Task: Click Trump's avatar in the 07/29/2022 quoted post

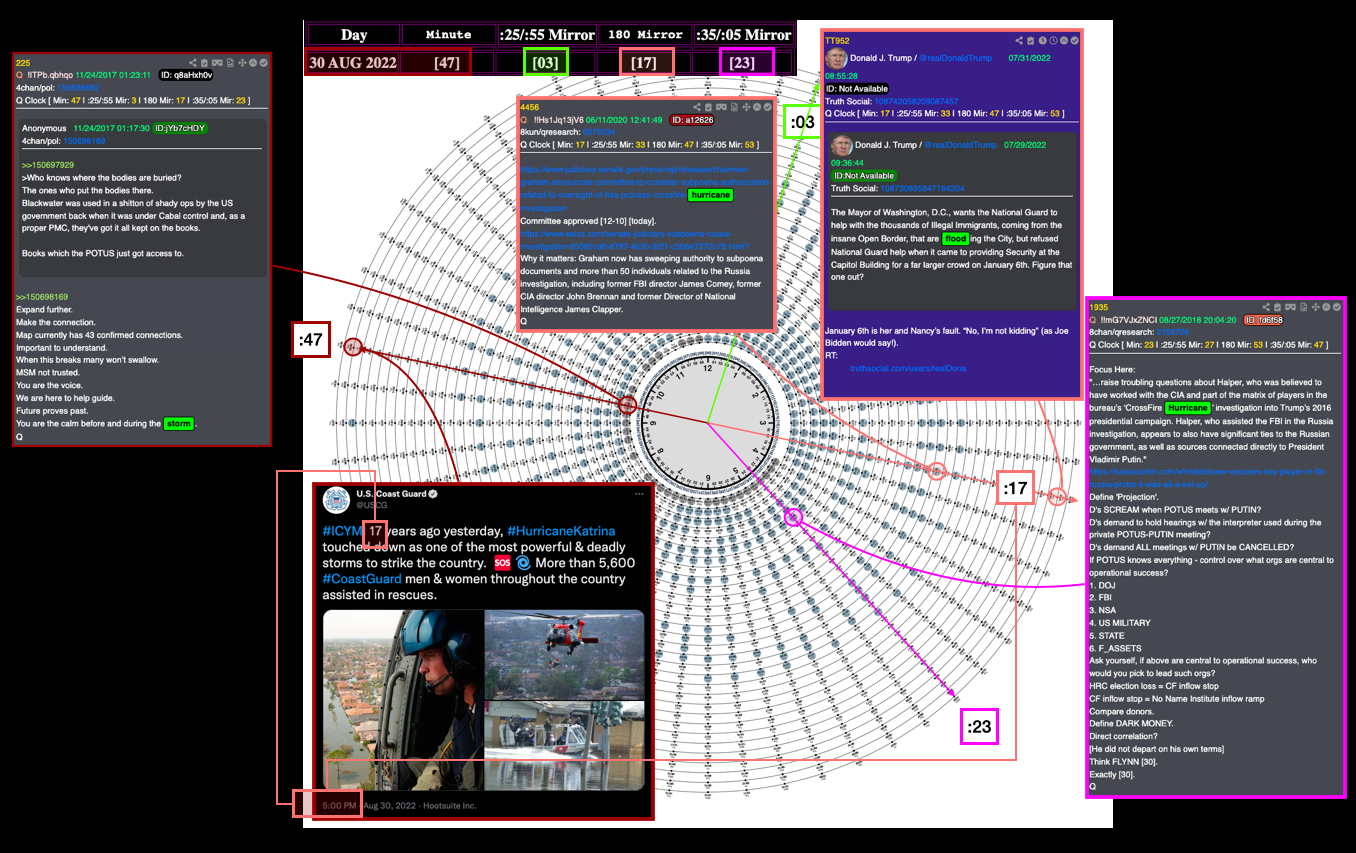Action: pyautogui.click(x=842, y=145)
